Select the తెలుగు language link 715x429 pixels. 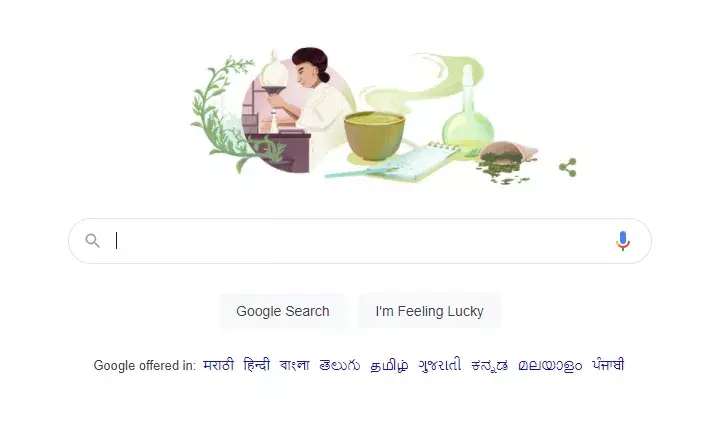tap(339, 365)
